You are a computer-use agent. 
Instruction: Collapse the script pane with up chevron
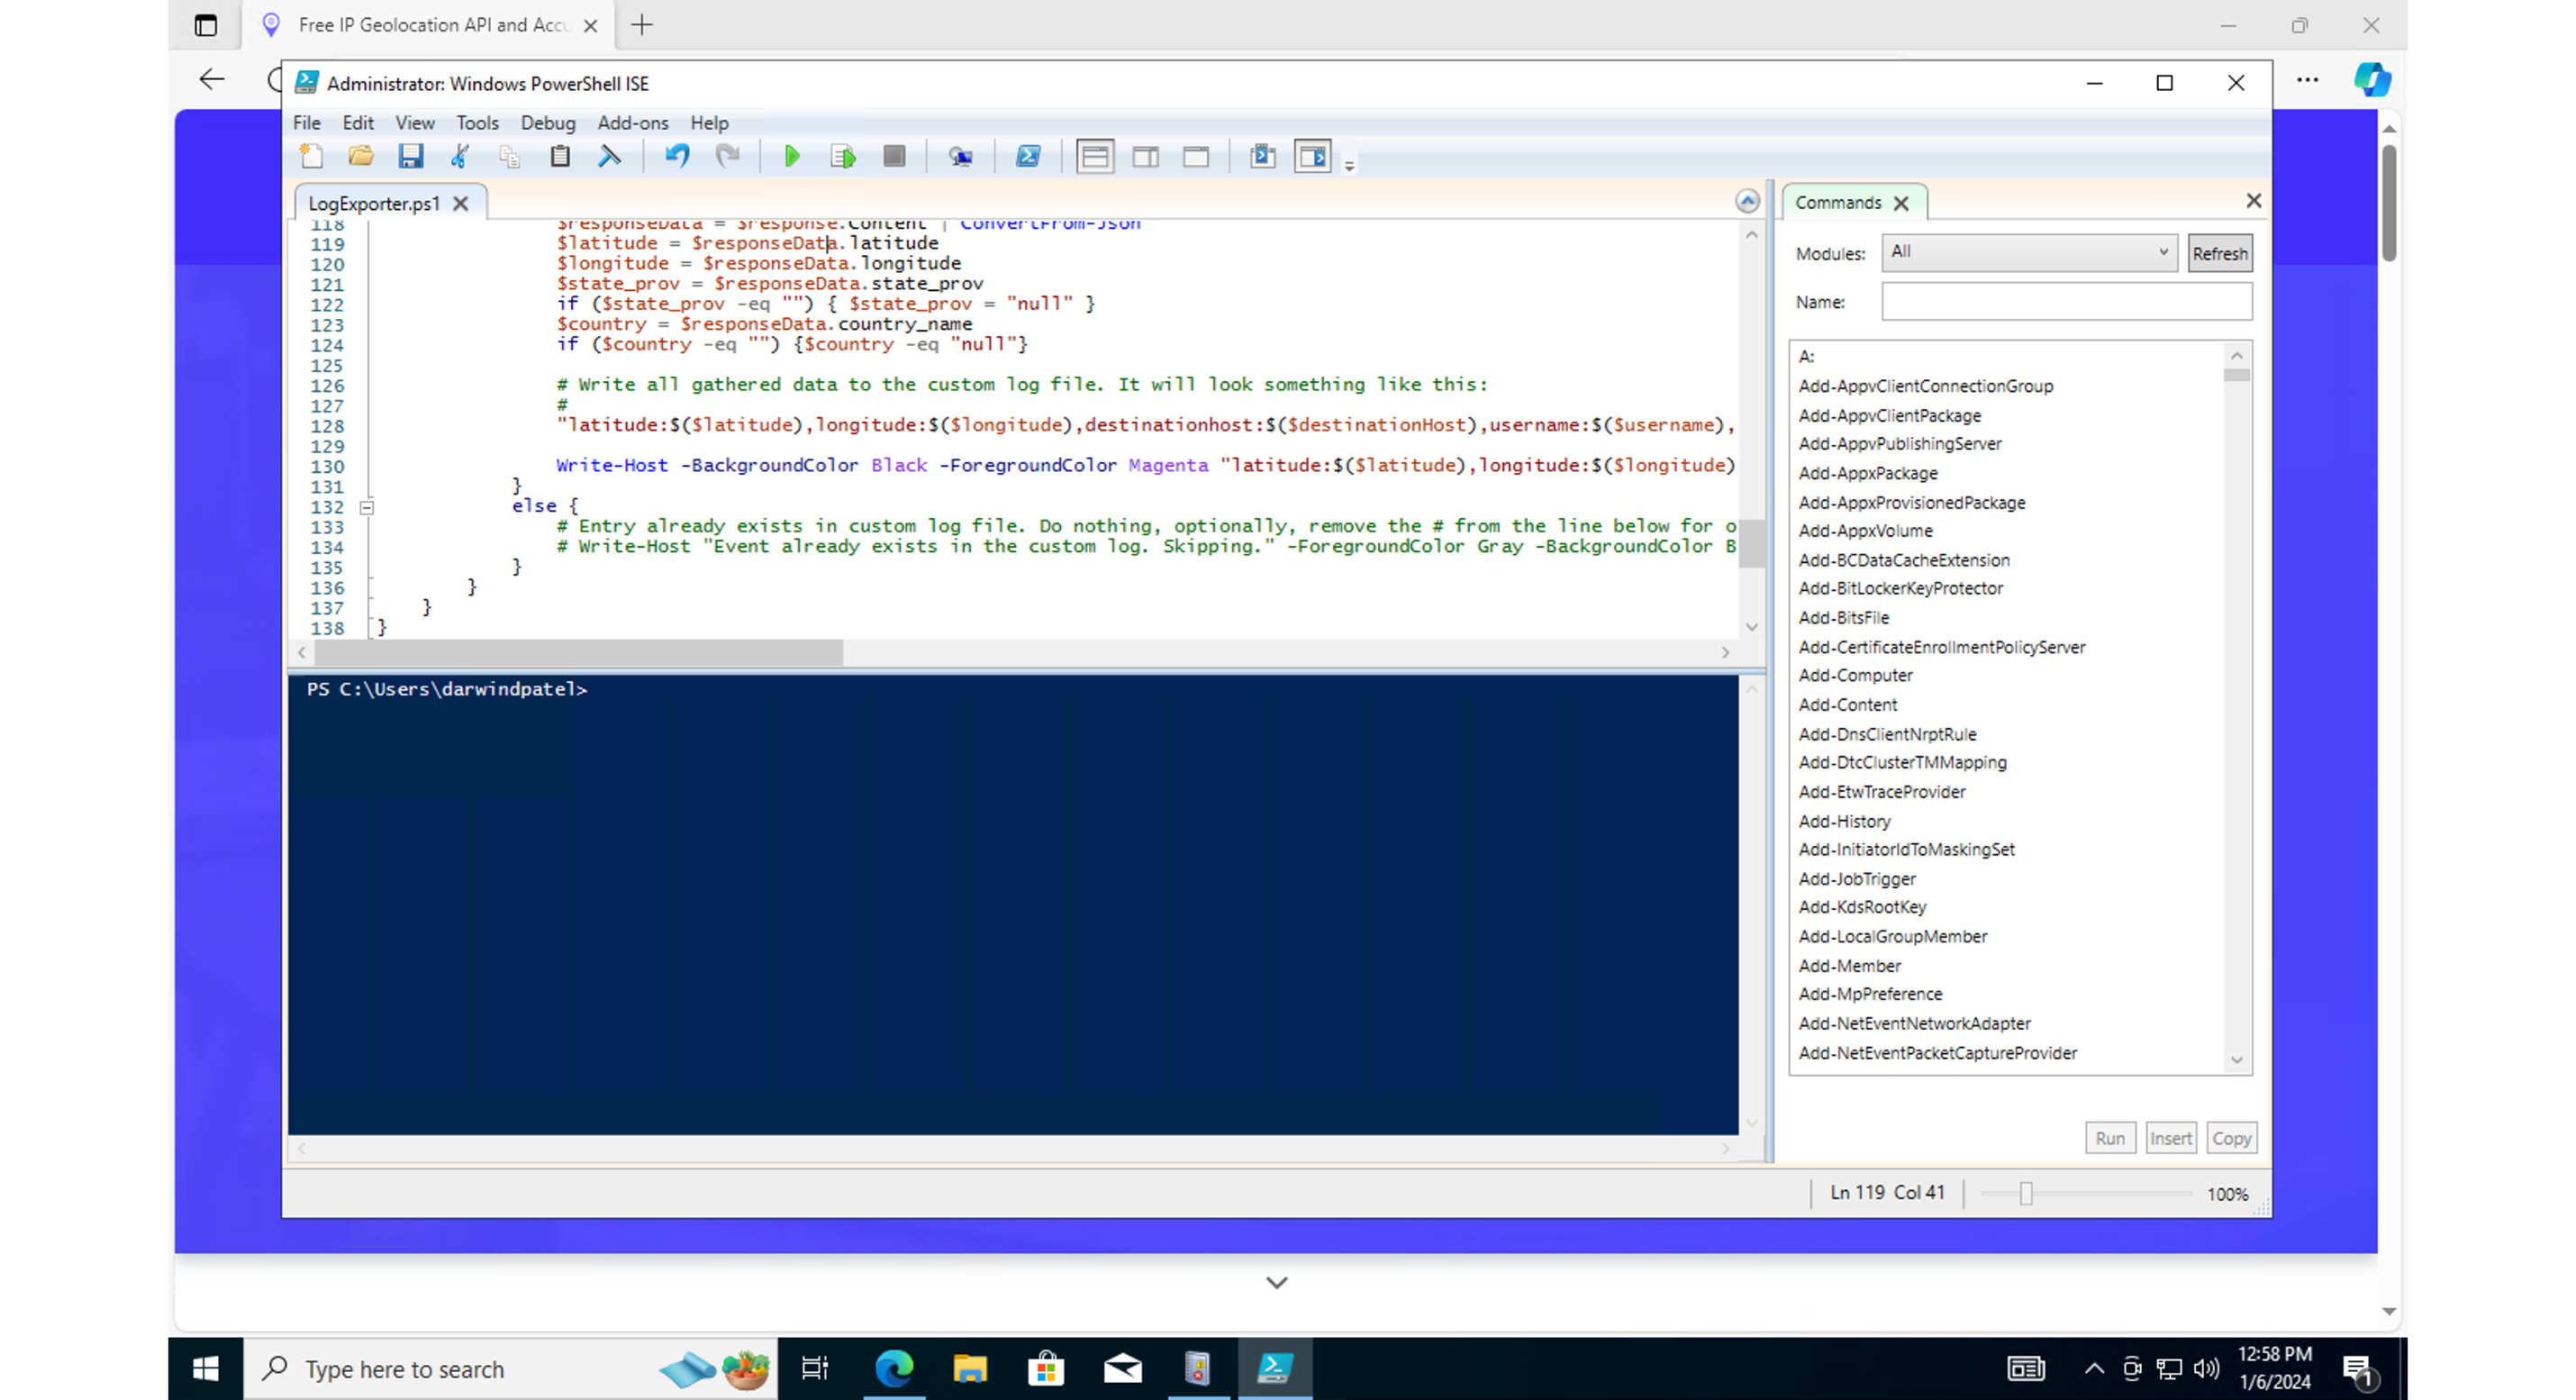tap(1747, 201)
